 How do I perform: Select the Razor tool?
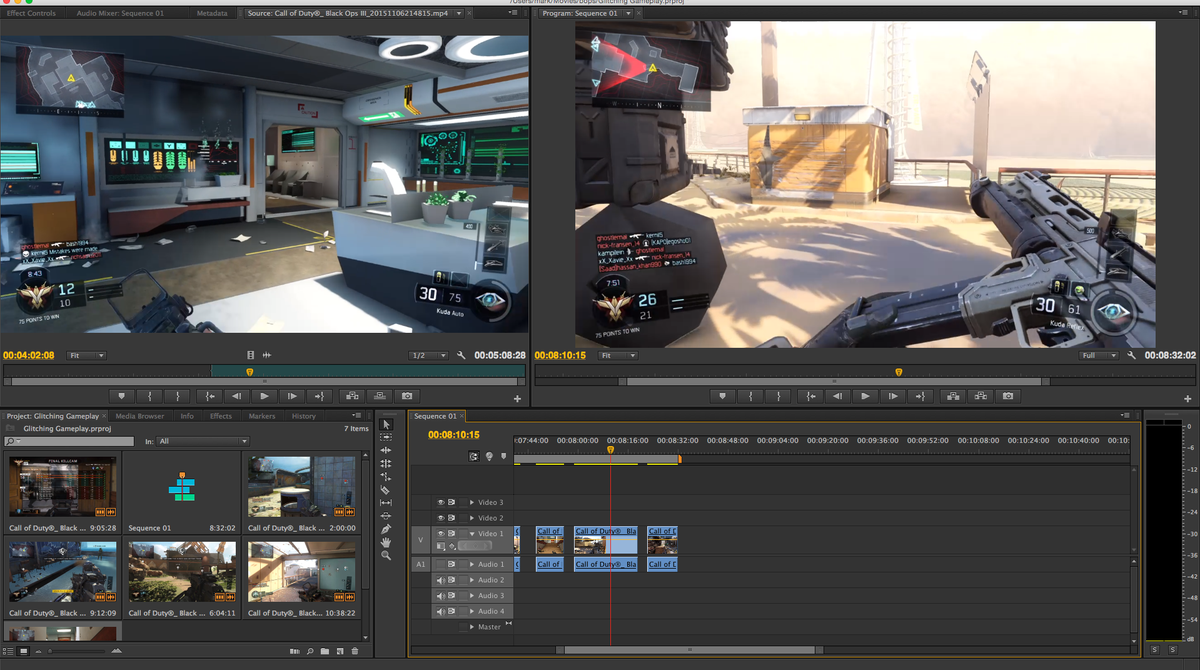[386, 490]
